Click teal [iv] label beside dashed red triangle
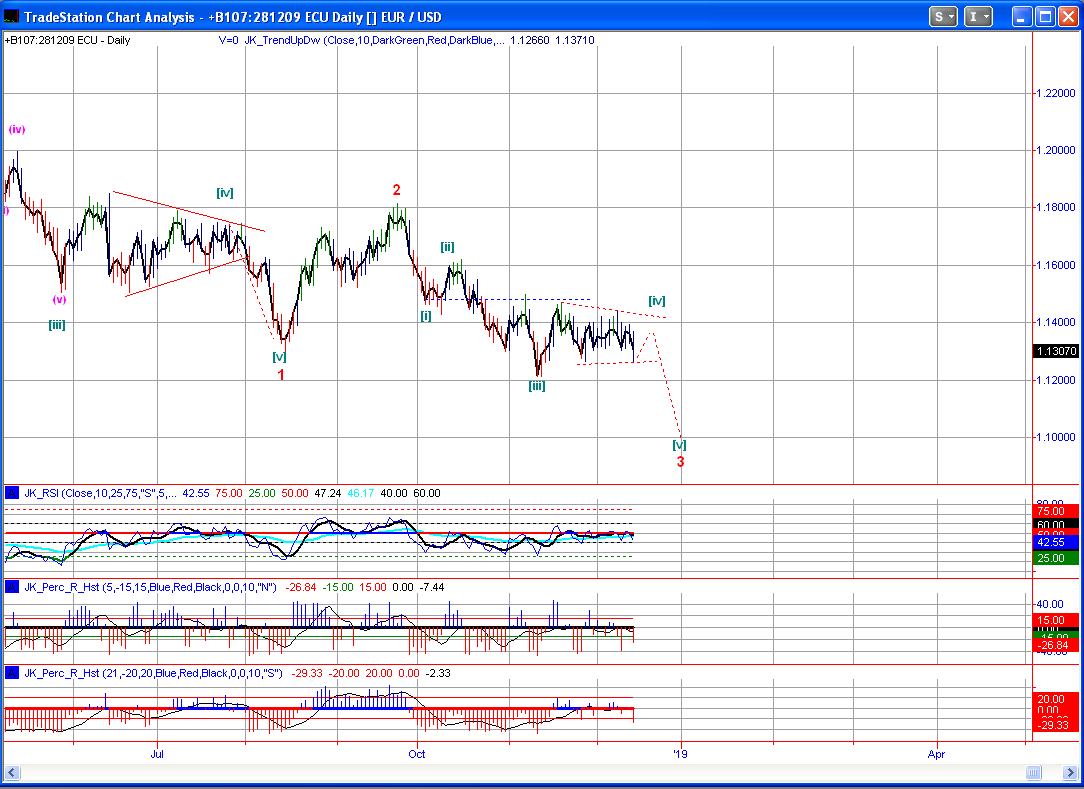This screenshot has width=1084, height=789. point(657,301)
